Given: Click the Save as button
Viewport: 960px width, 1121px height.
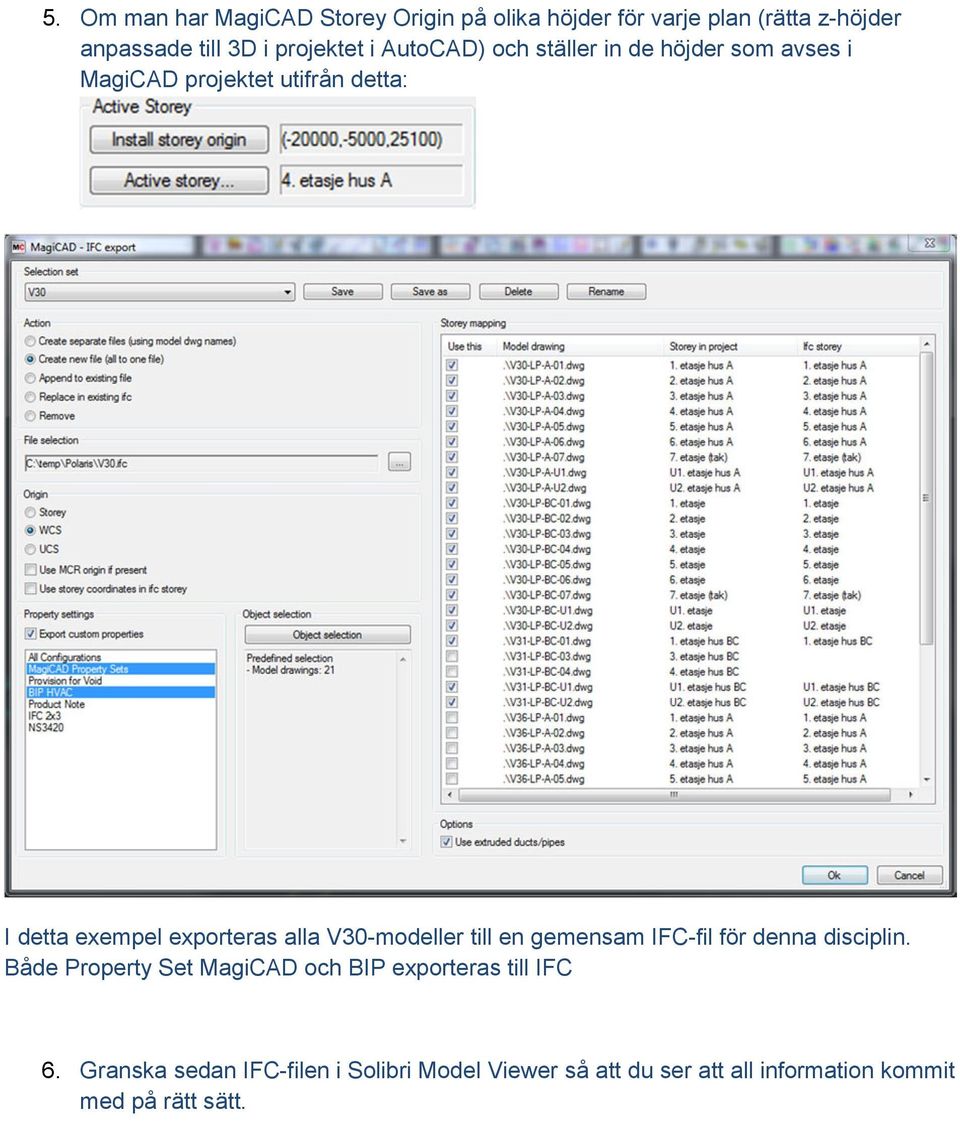Looking at the screenshot, I should (x=430, y=292).
